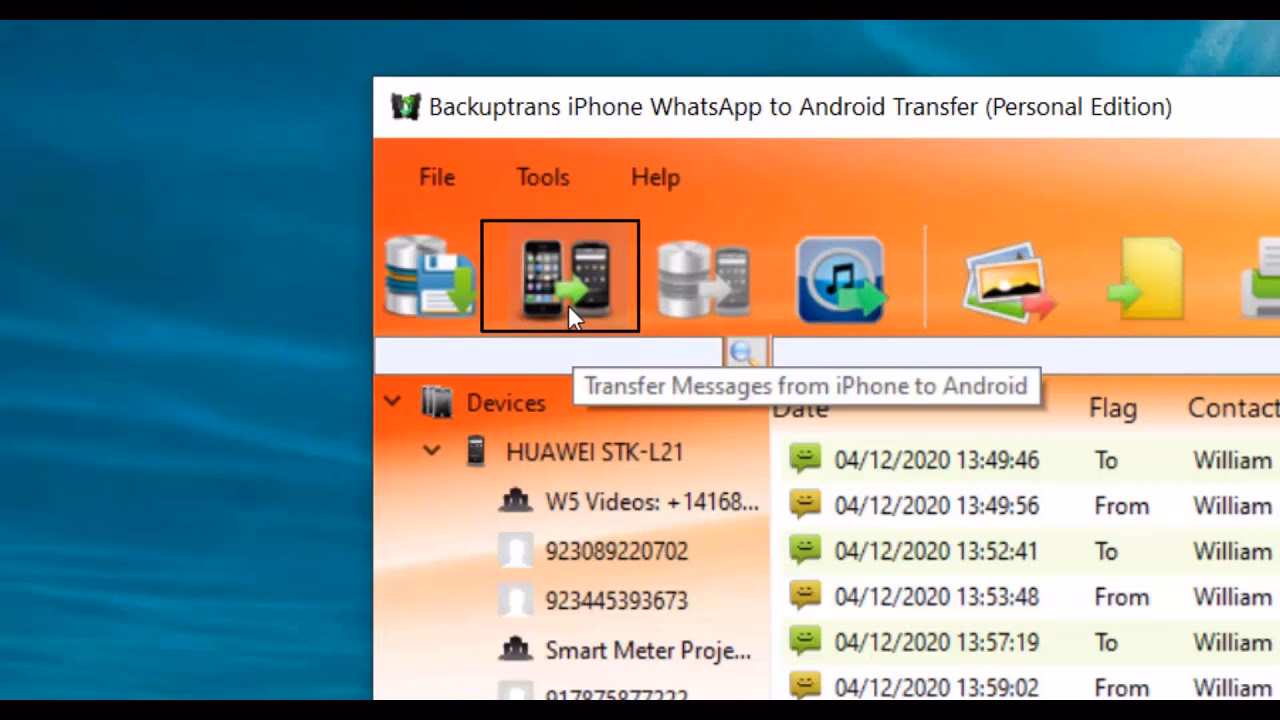
Task: Click the iTunes backup import toolbar icon
Action: [x=841, y=281]
